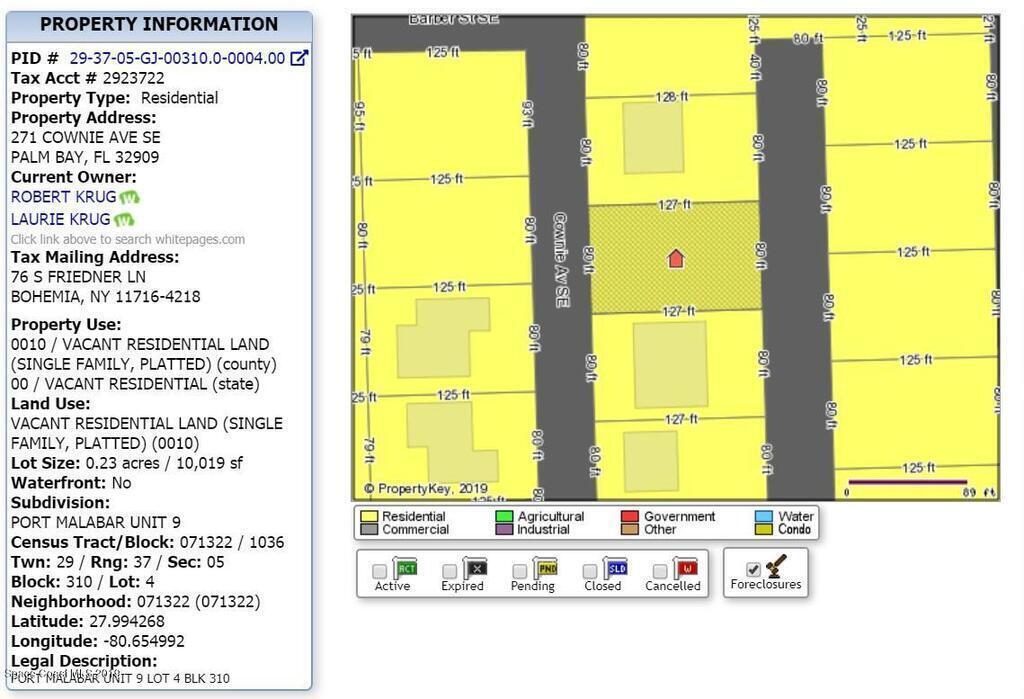Click the green Active listing flag icon
The image size is (1024, 699).
[405, 569]
